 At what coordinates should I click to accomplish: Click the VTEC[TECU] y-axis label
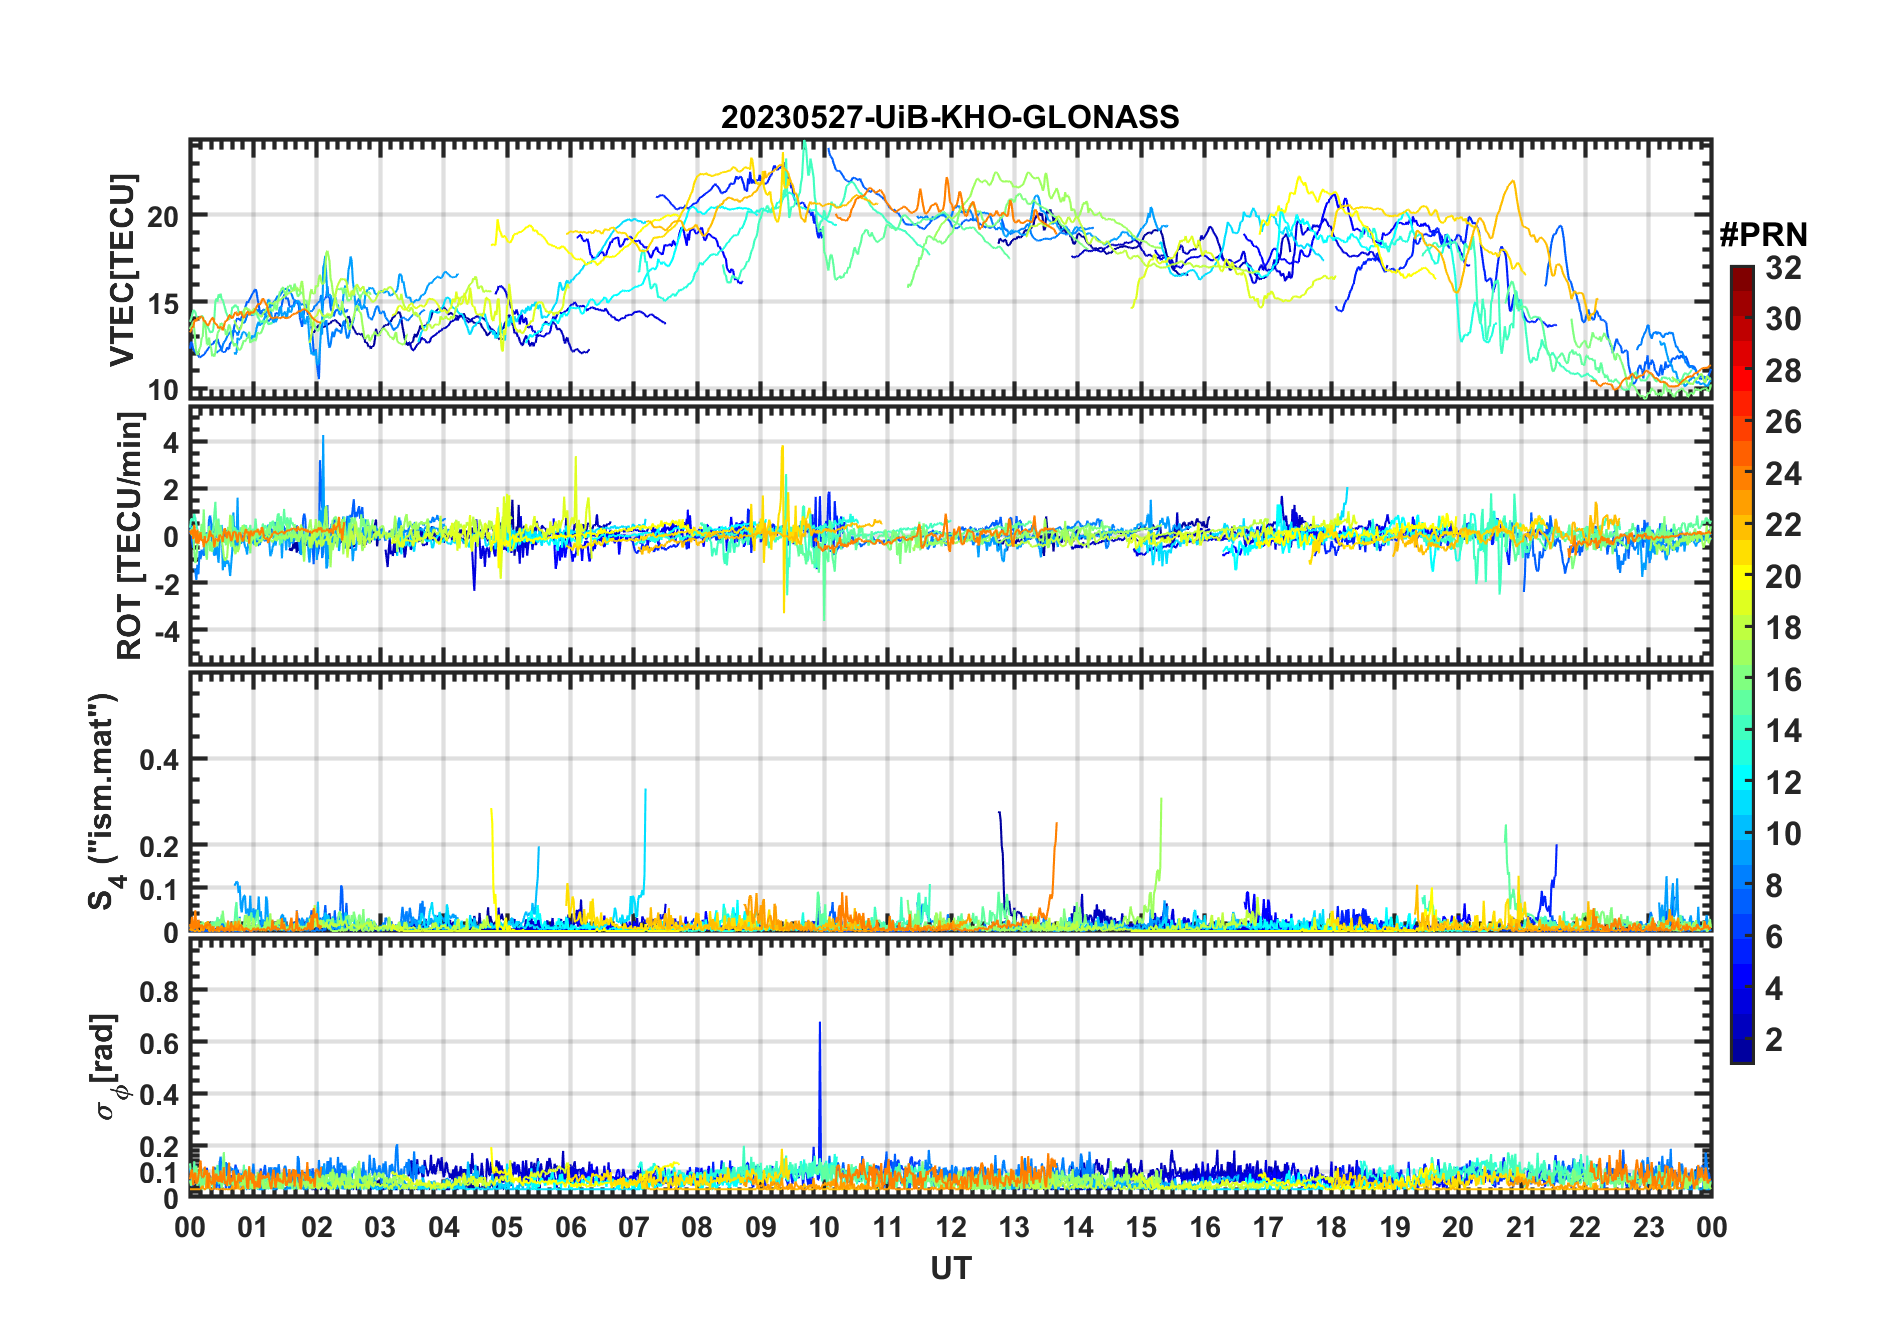point(122,270)
